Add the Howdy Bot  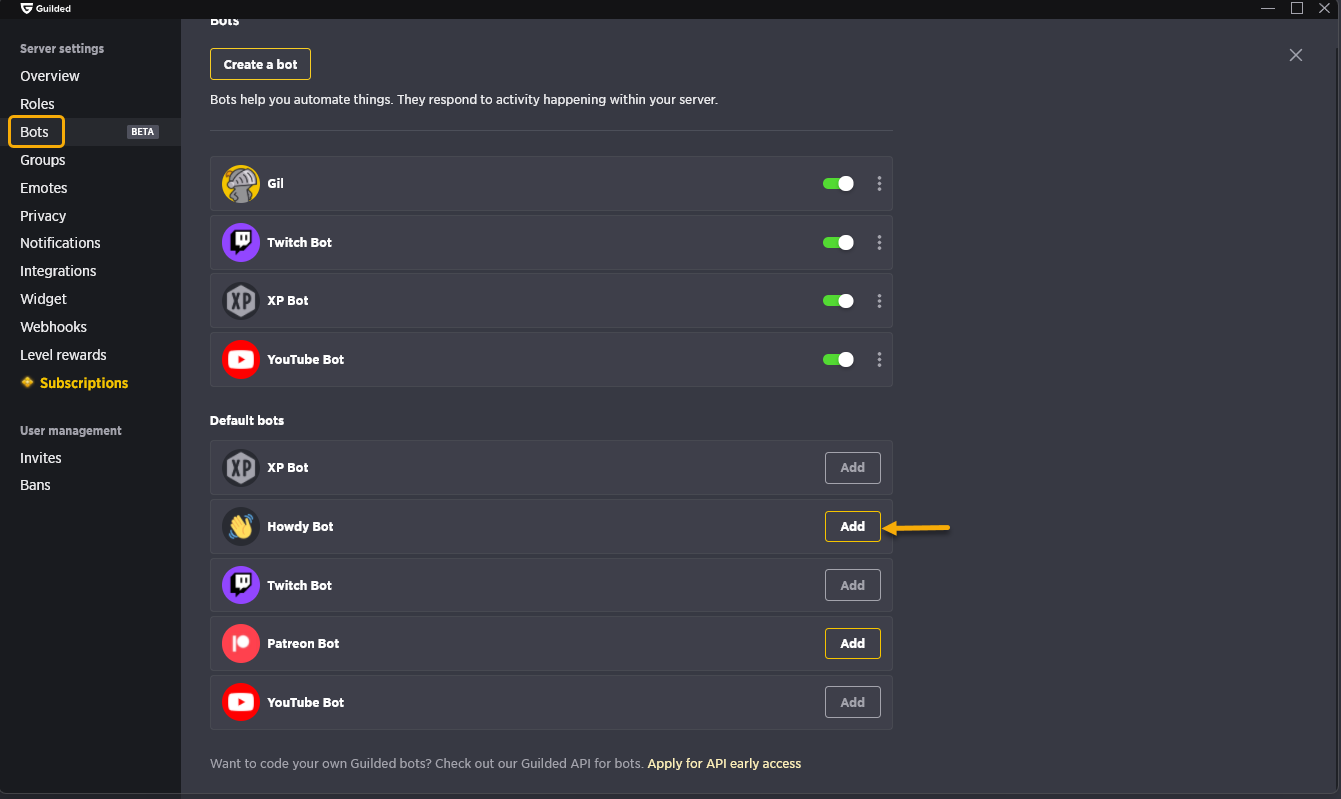(x=853, y=526)
